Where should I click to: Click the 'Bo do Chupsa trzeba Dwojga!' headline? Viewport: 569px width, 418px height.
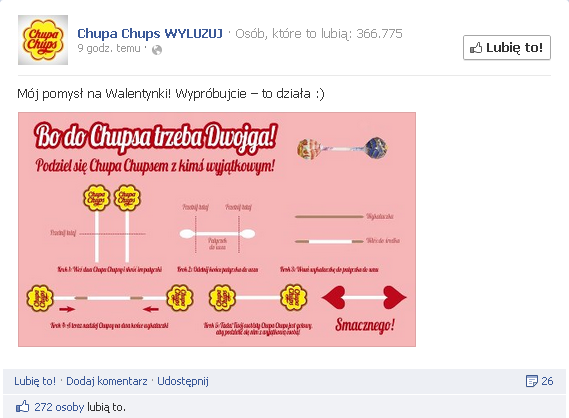click(156, 136)
